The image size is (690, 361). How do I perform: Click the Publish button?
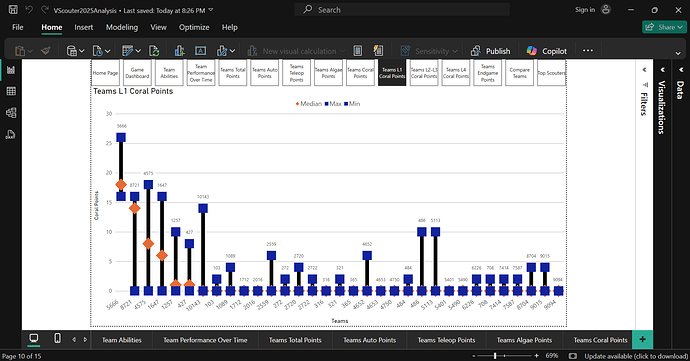point(490,51)
